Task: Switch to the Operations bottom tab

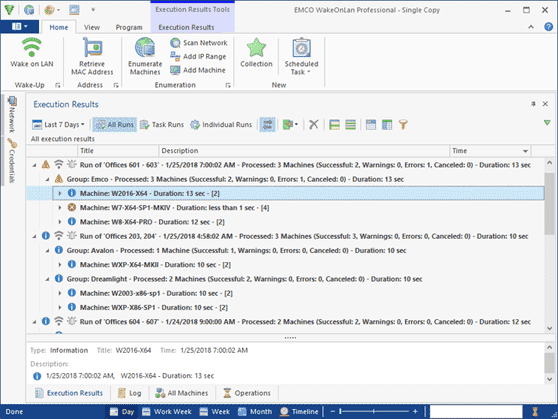Action: click(x=247, y=393)
